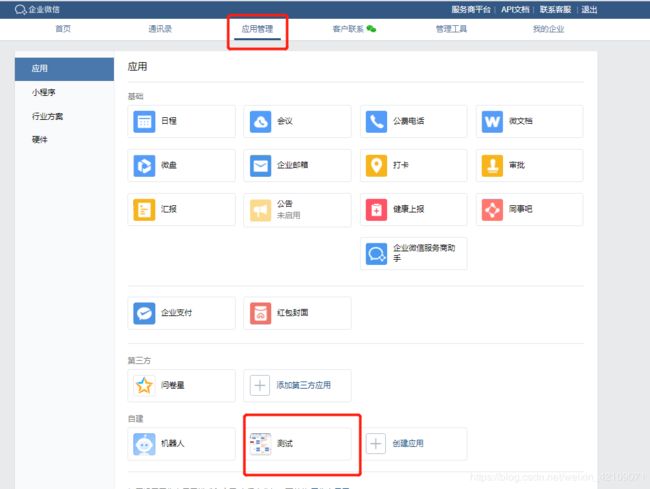Click the WeChat icon beside 客户联系

click(x=371, y=29)
